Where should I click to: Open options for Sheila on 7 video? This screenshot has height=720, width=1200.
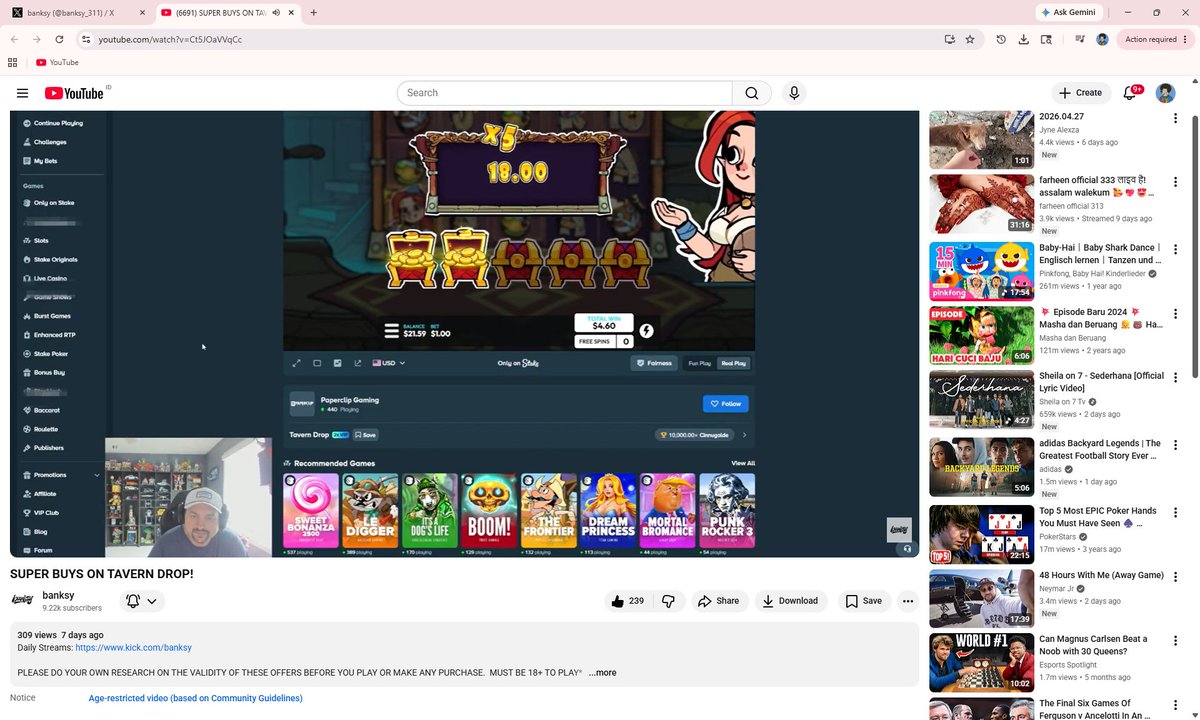(x=1175, y=379)
